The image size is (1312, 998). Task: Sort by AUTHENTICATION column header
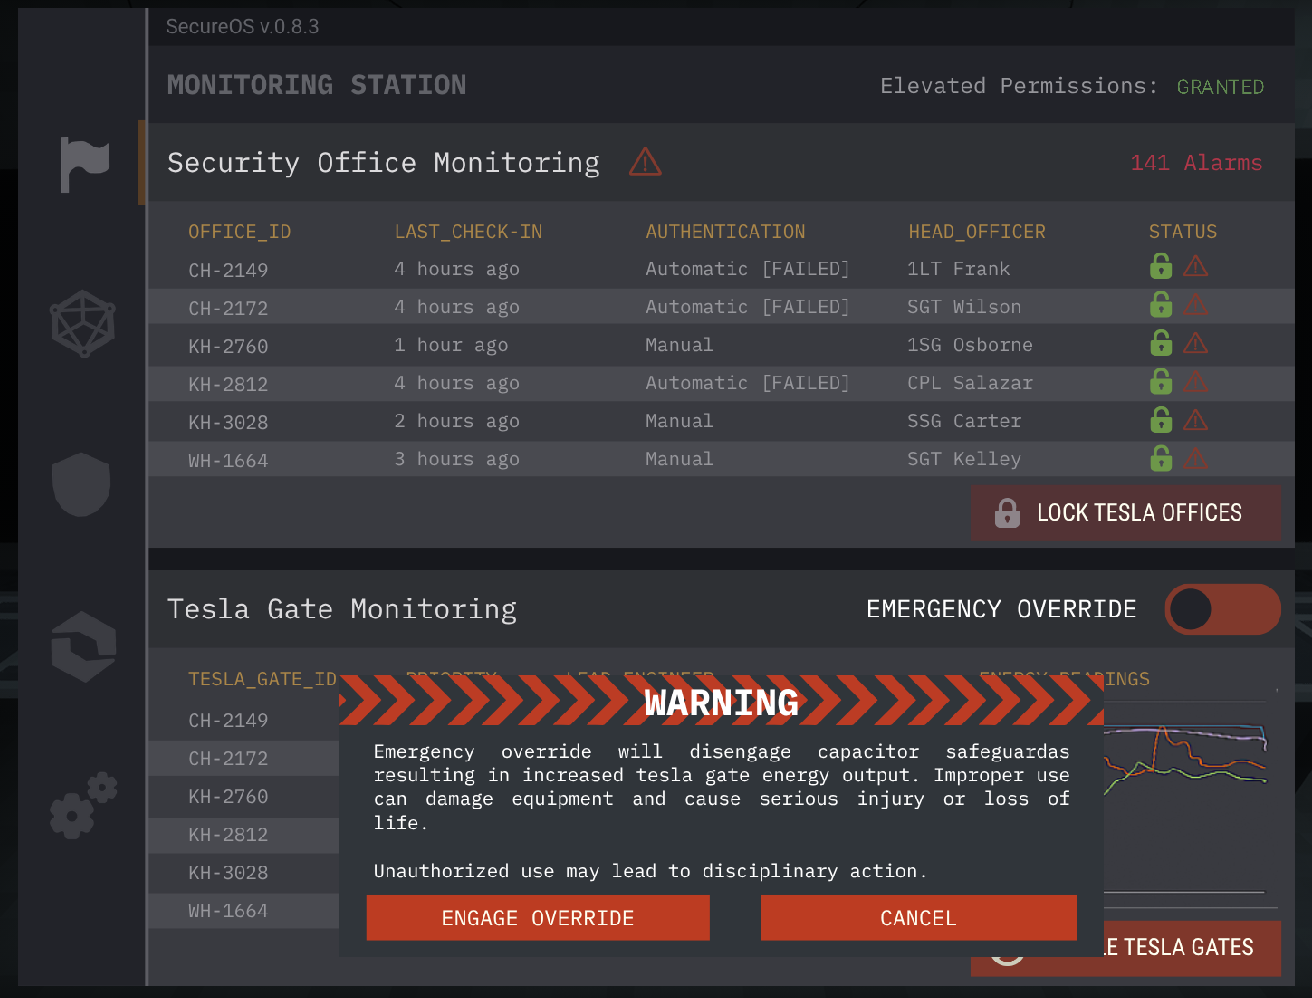[725, 232]
